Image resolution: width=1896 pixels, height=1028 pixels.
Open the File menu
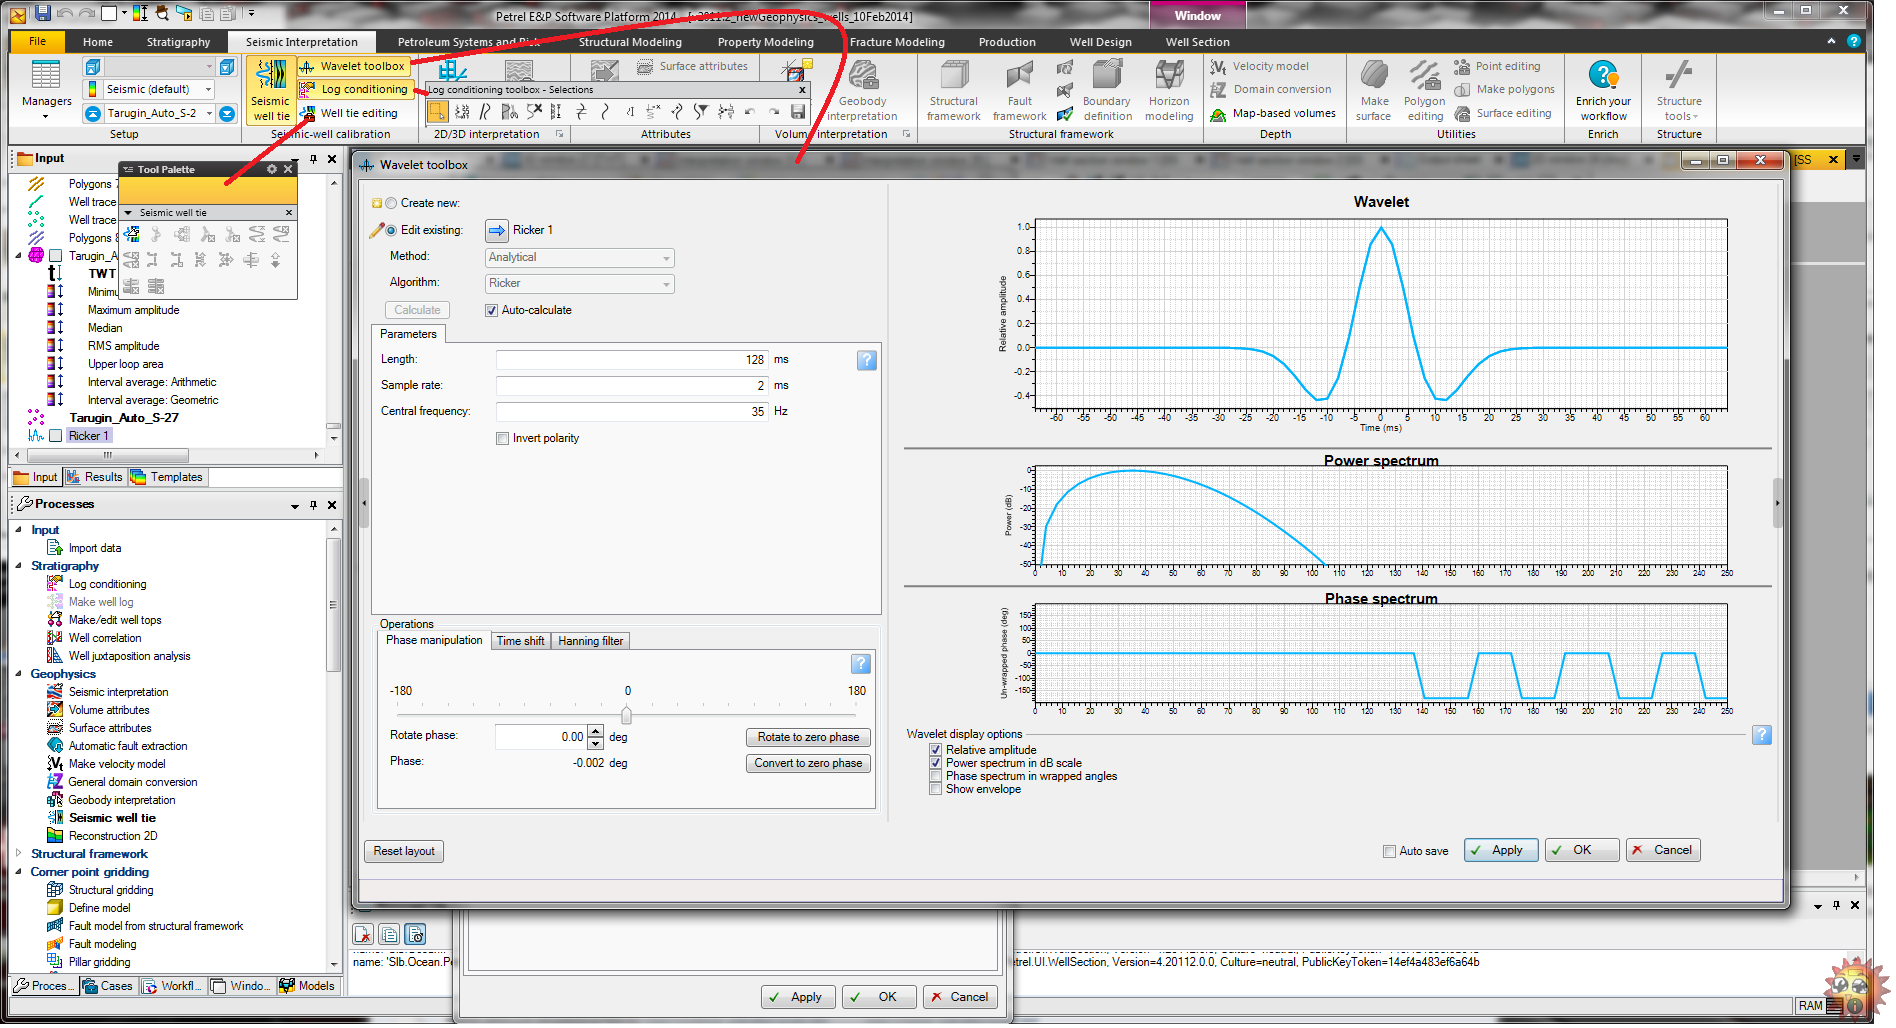tap(37, 41)
